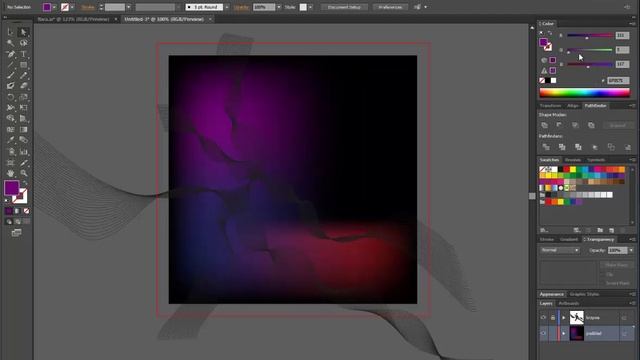Select the Type tool
The width and height of the screenshot is (640, 360).
point(23,54)
